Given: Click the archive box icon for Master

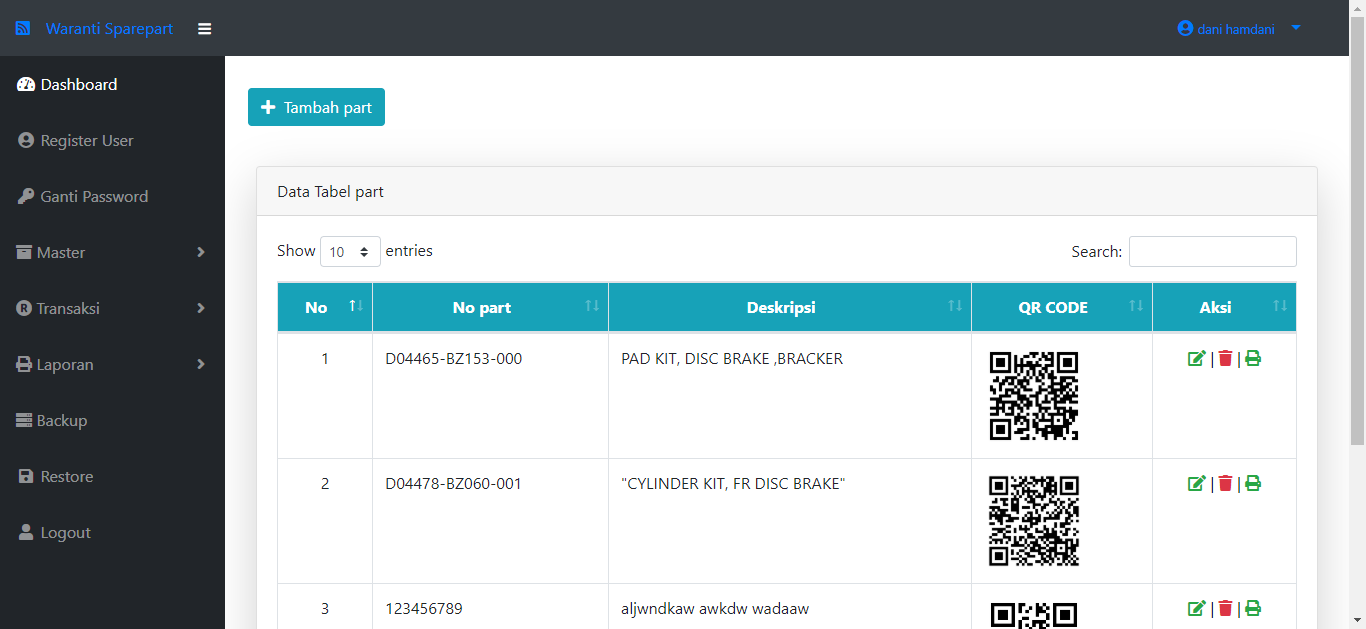Looking at the screenshot, I should (24, 253).
